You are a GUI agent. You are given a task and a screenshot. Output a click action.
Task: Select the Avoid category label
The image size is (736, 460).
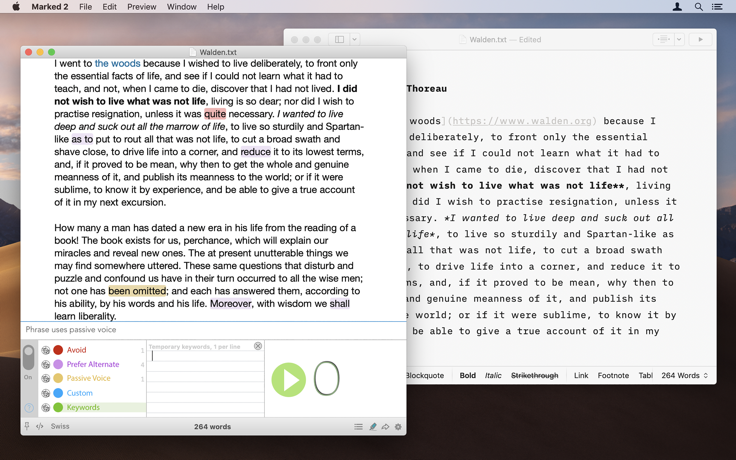77,350
